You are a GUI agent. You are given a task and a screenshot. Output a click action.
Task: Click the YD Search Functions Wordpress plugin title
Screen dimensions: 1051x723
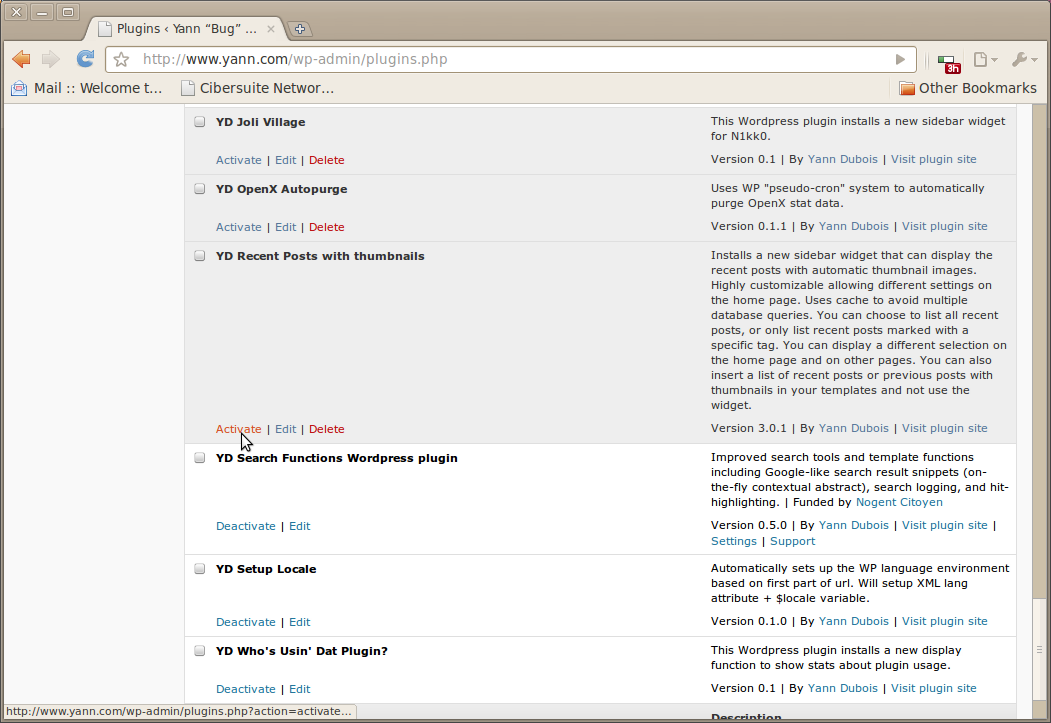(336, 458)
